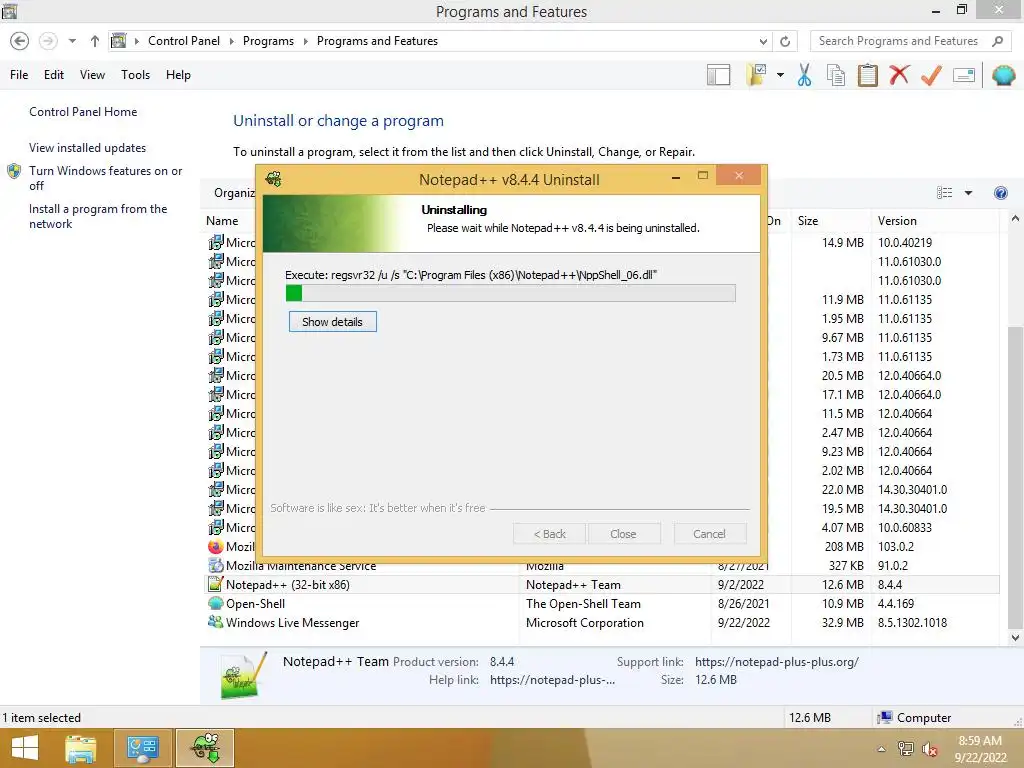The image size is (1024, 768).
Task: Open the Help menu
Action: click(178, 74)
